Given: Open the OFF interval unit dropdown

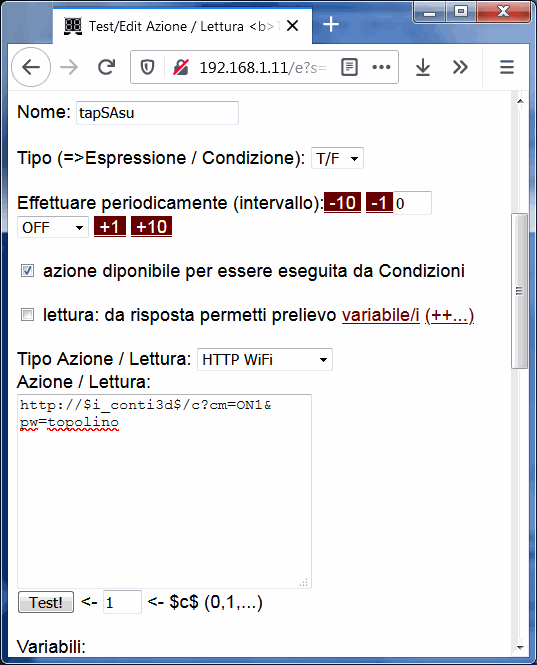Looking at the screenshot, I should tap(53, 227).
